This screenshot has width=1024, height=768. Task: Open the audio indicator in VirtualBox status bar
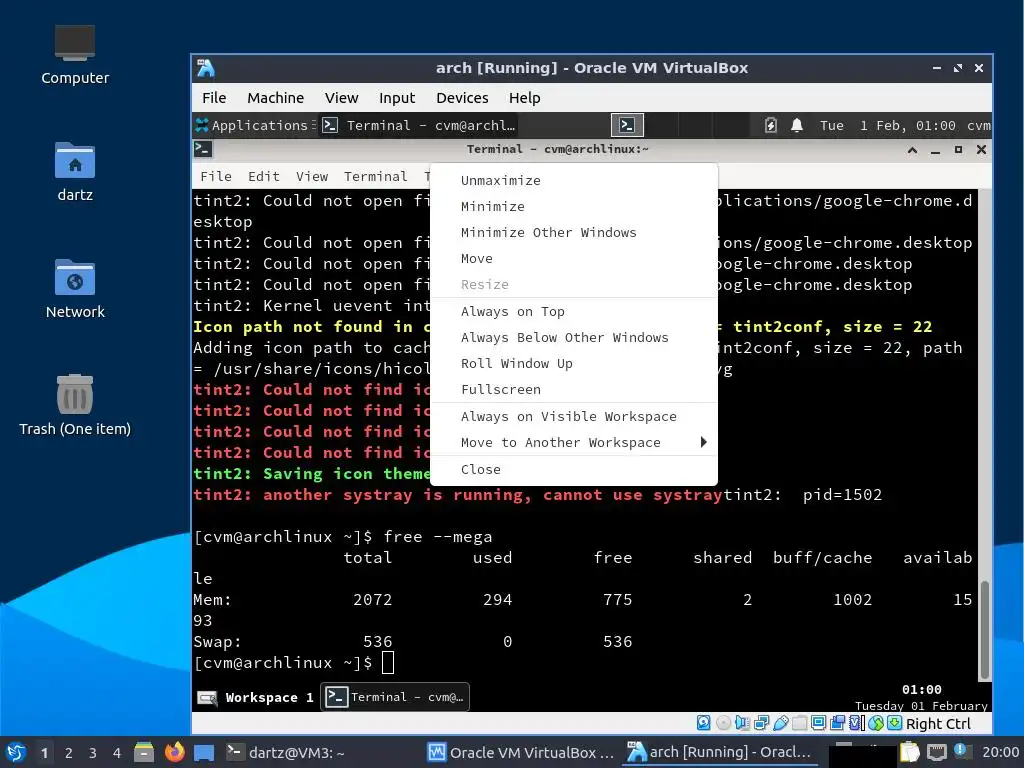(742, 723)
